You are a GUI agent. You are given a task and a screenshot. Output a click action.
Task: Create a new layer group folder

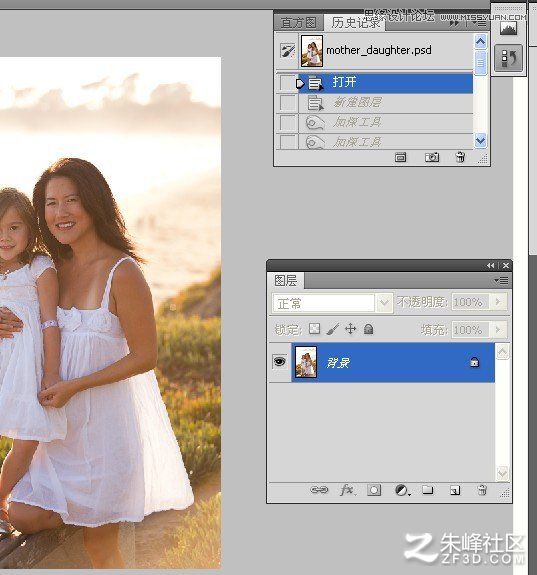click(x=428, y=490)
